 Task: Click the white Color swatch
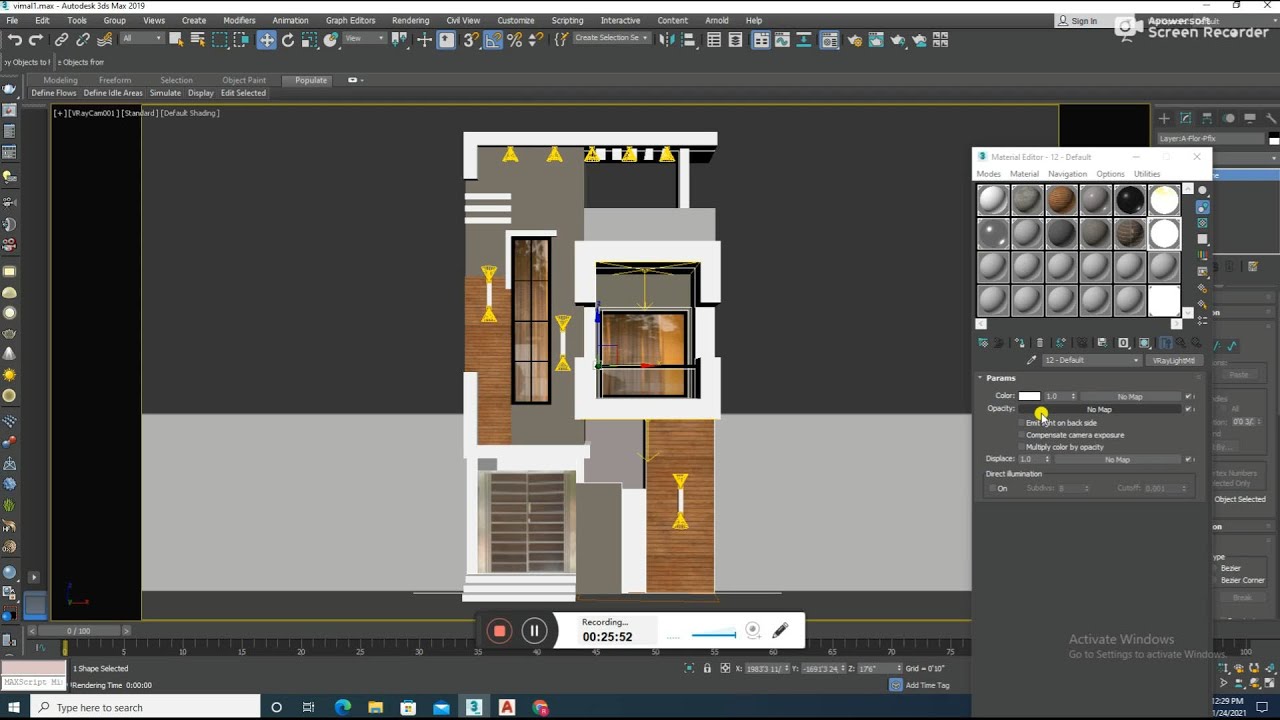pyautogui.click(x=1029, y=396)
